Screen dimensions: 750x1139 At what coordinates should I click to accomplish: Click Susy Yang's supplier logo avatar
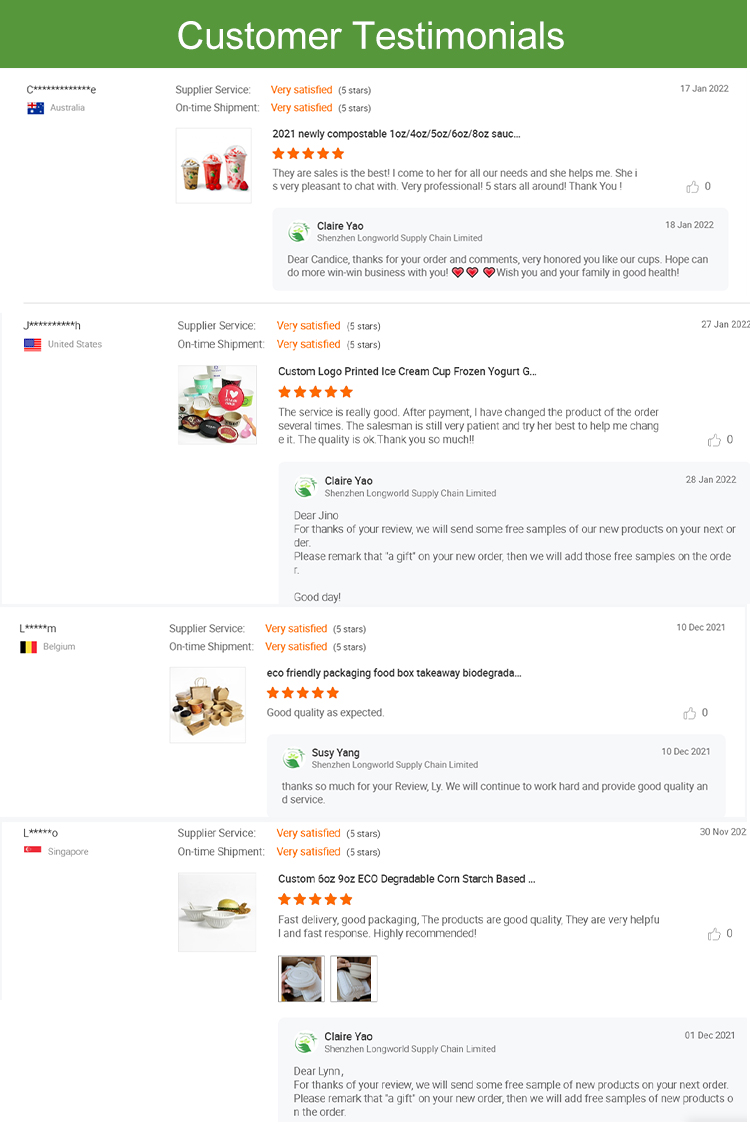[x=293, y=758]
